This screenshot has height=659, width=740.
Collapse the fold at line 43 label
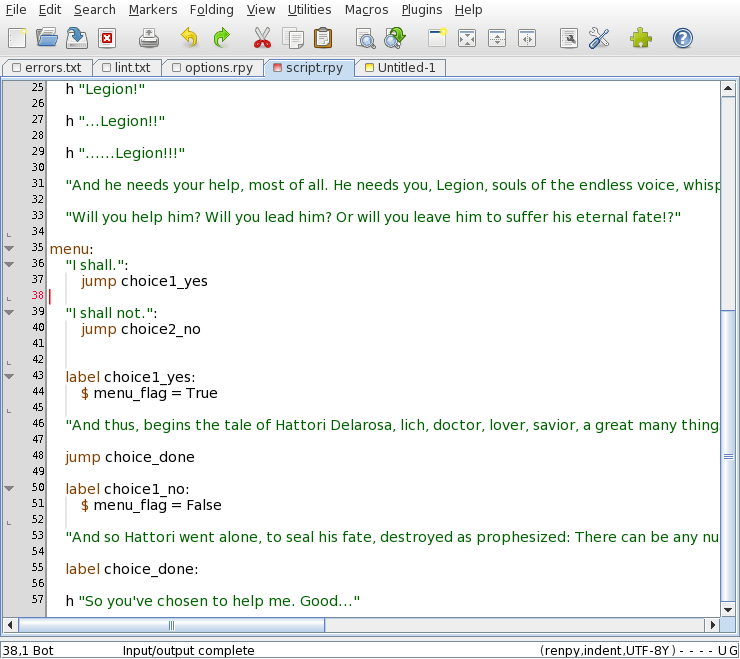click(x=9, y=376)
